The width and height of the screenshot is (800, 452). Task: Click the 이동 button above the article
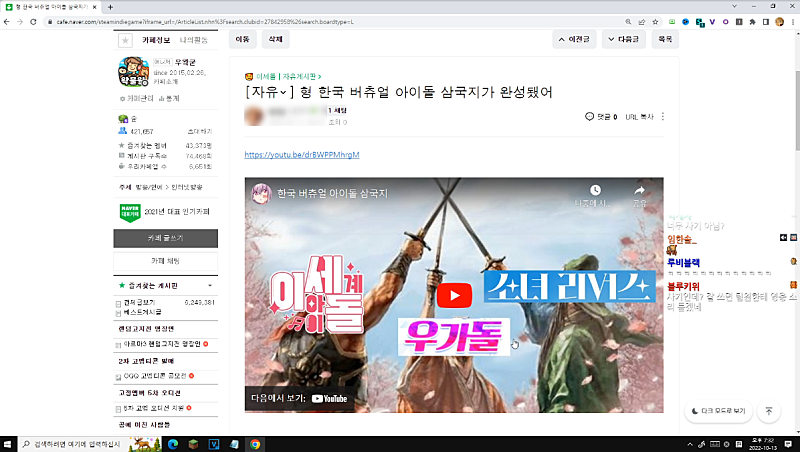(243, 39)
